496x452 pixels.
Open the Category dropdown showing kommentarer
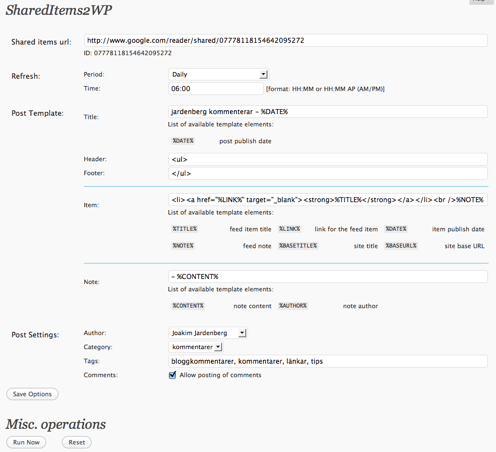pos(195,347)
